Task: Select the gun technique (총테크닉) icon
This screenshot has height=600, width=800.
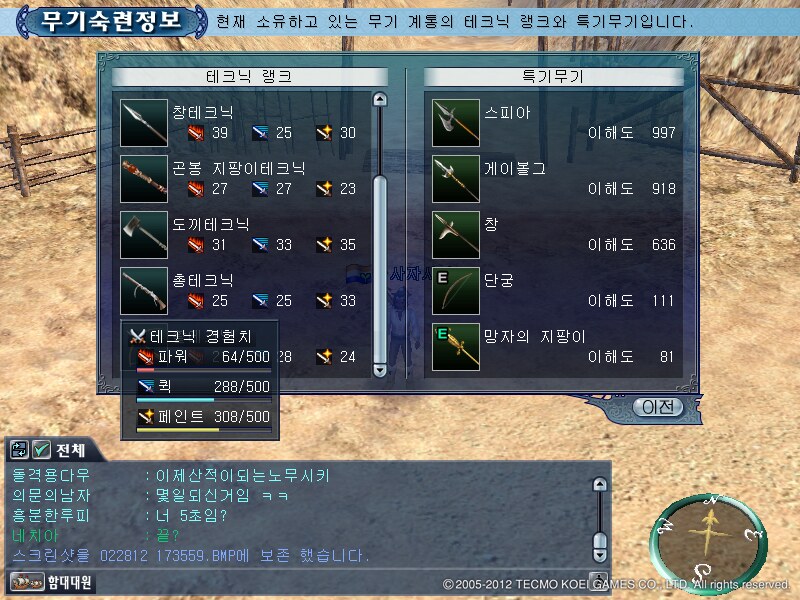Action: [144, 291]
